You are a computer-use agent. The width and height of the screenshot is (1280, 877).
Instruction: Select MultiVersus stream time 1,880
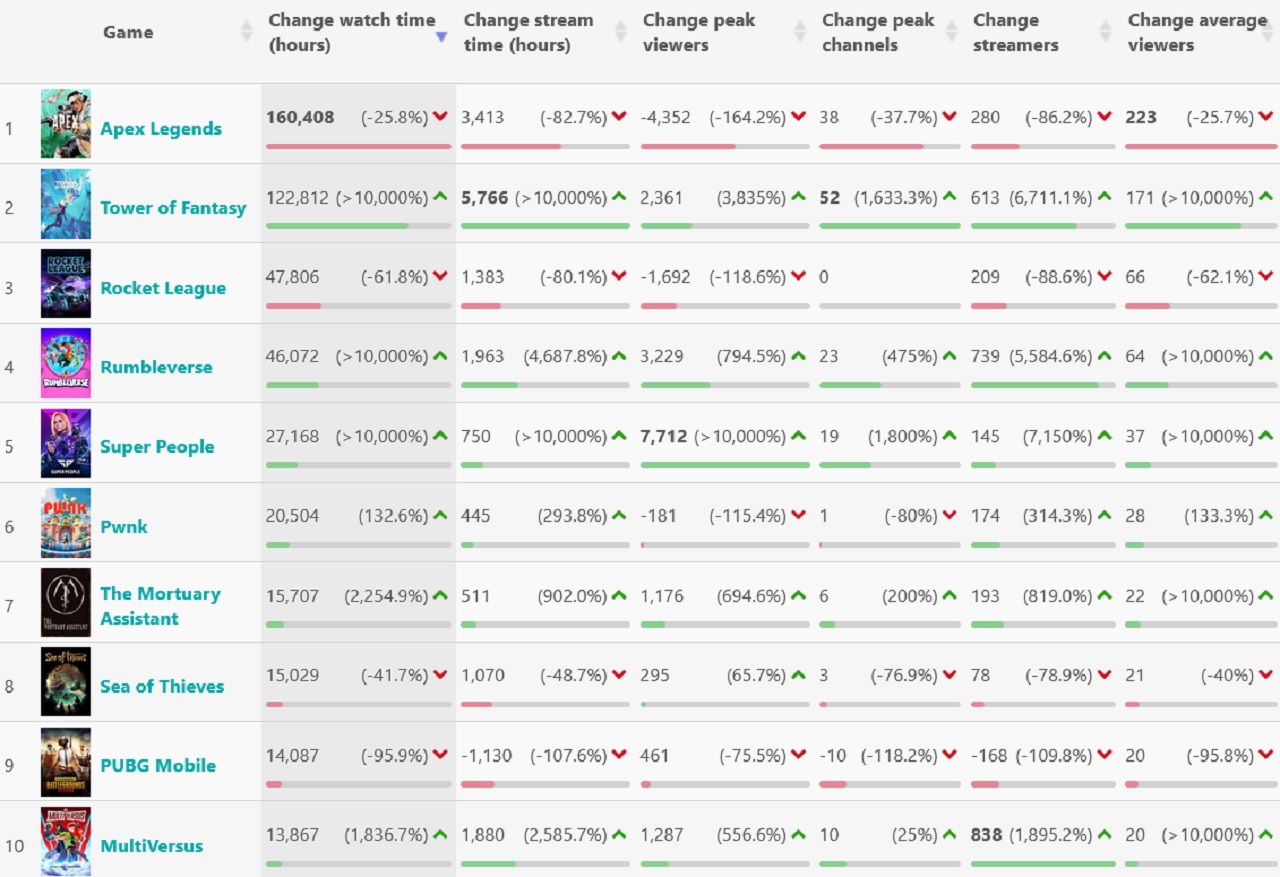(x=483, y=834)
